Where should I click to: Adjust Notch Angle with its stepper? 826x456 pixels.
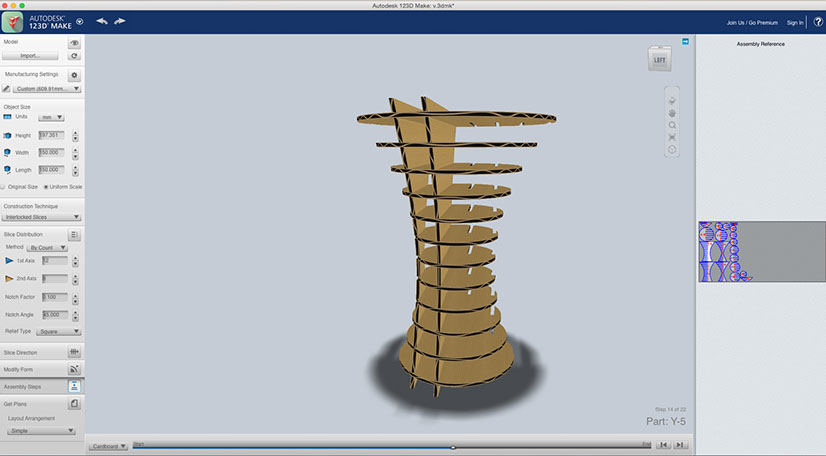(75, 315)
